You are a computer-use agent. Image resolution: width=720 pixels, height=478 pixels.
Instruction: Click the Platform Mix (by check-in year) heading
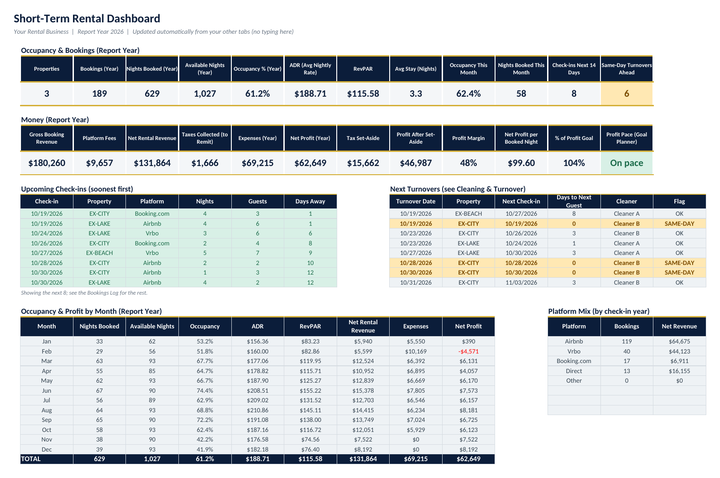tap(599, 311)
